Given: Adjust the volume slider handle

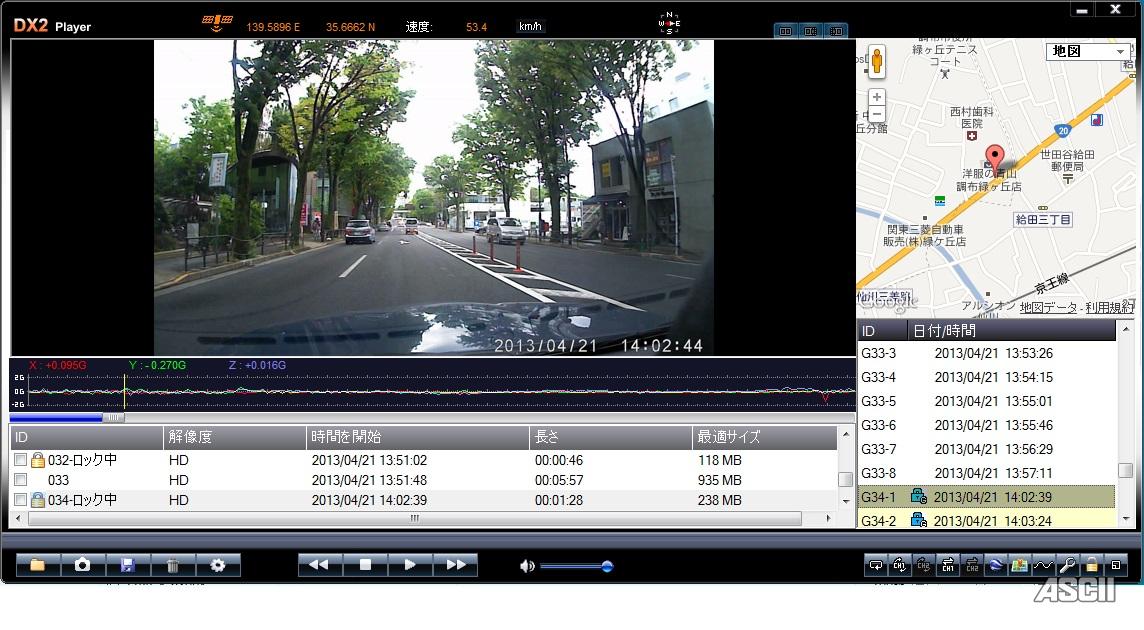Looking at the screenshot, I should point(607,566).
